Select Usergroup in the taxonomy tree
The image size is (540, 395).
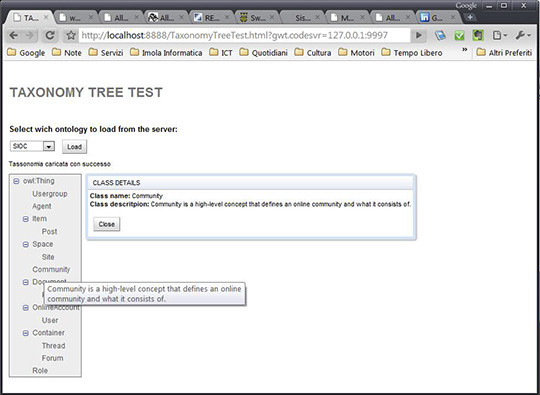point(50,194)
